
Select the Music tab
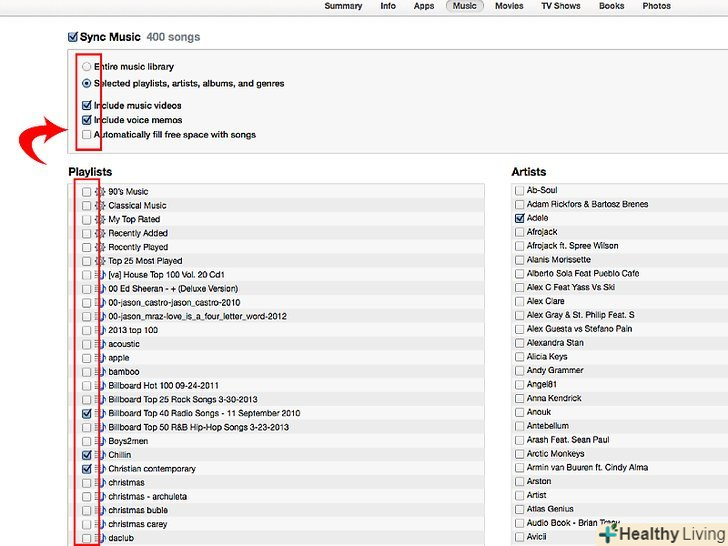(465, 6)
